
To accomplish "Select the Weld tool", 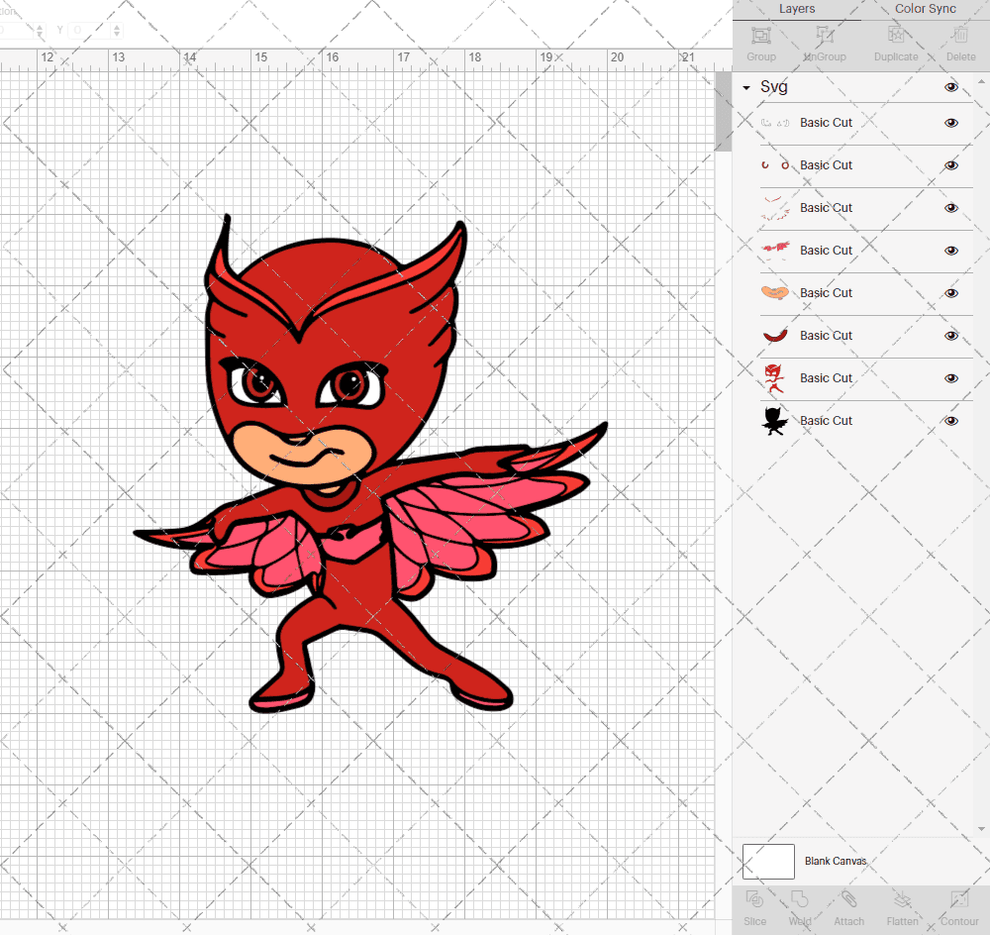I will (800, 910).
